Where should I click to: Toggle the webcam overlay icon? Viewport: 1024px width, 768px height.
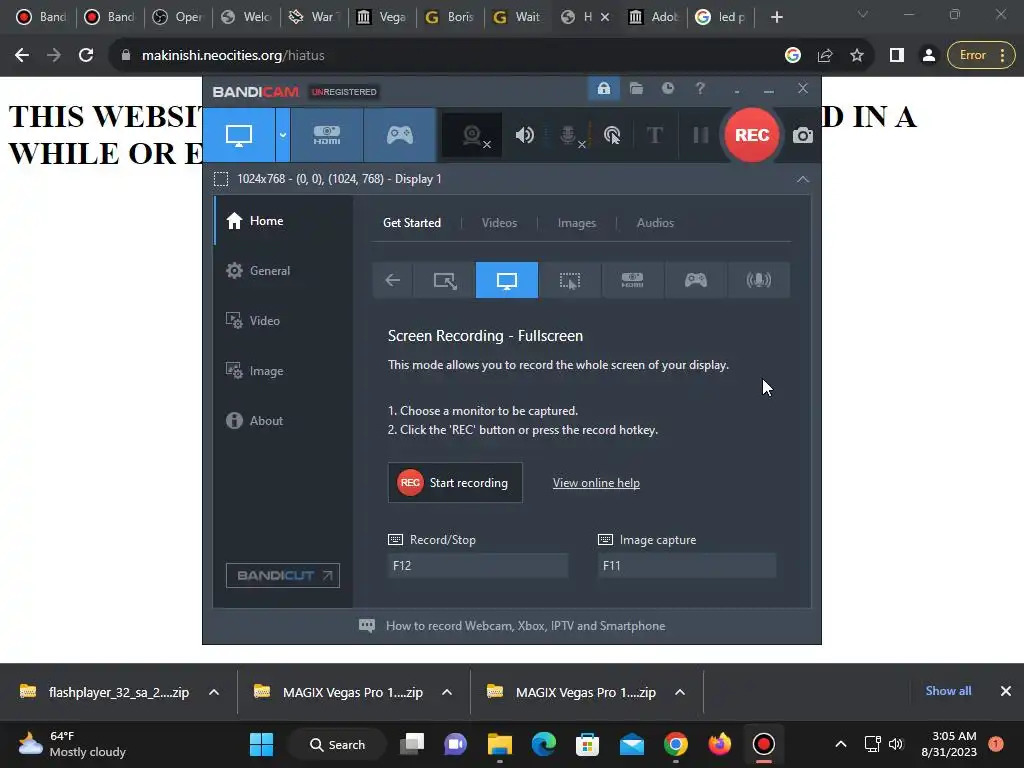472,135
